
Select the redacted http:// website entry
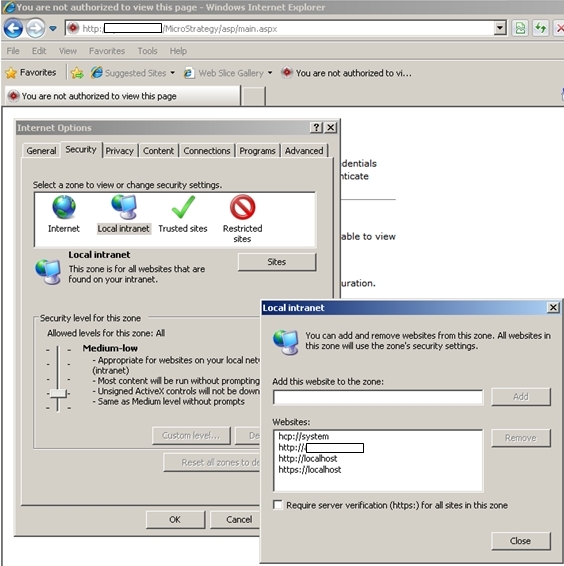coord(321,448)
